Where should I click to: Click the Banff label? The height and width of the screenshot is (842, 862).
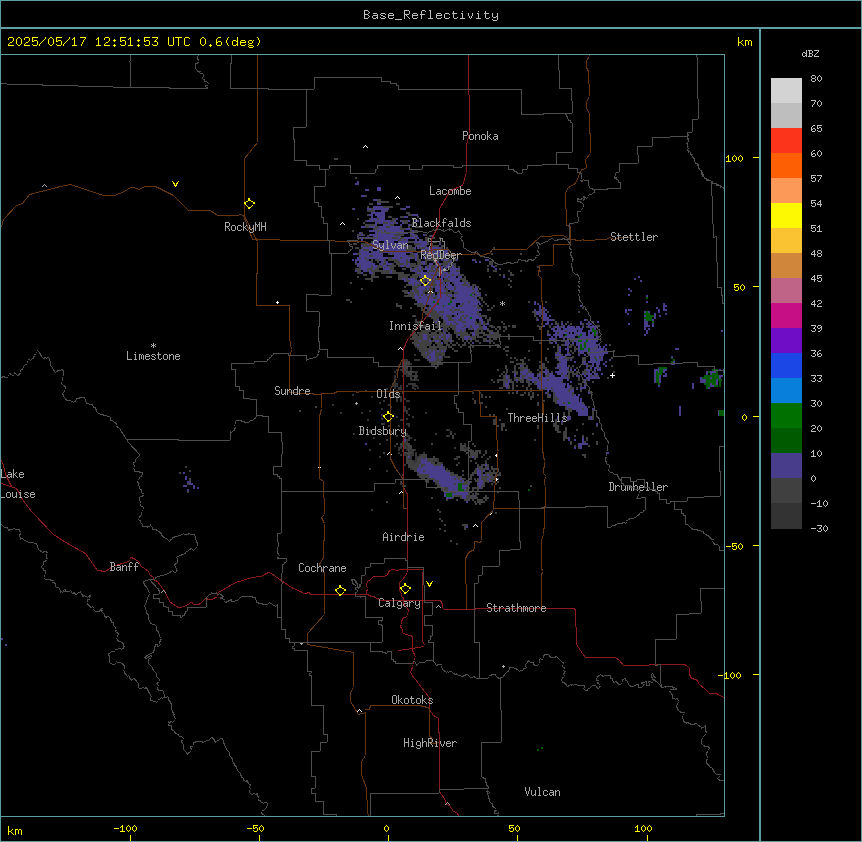(x=124, y=567)
